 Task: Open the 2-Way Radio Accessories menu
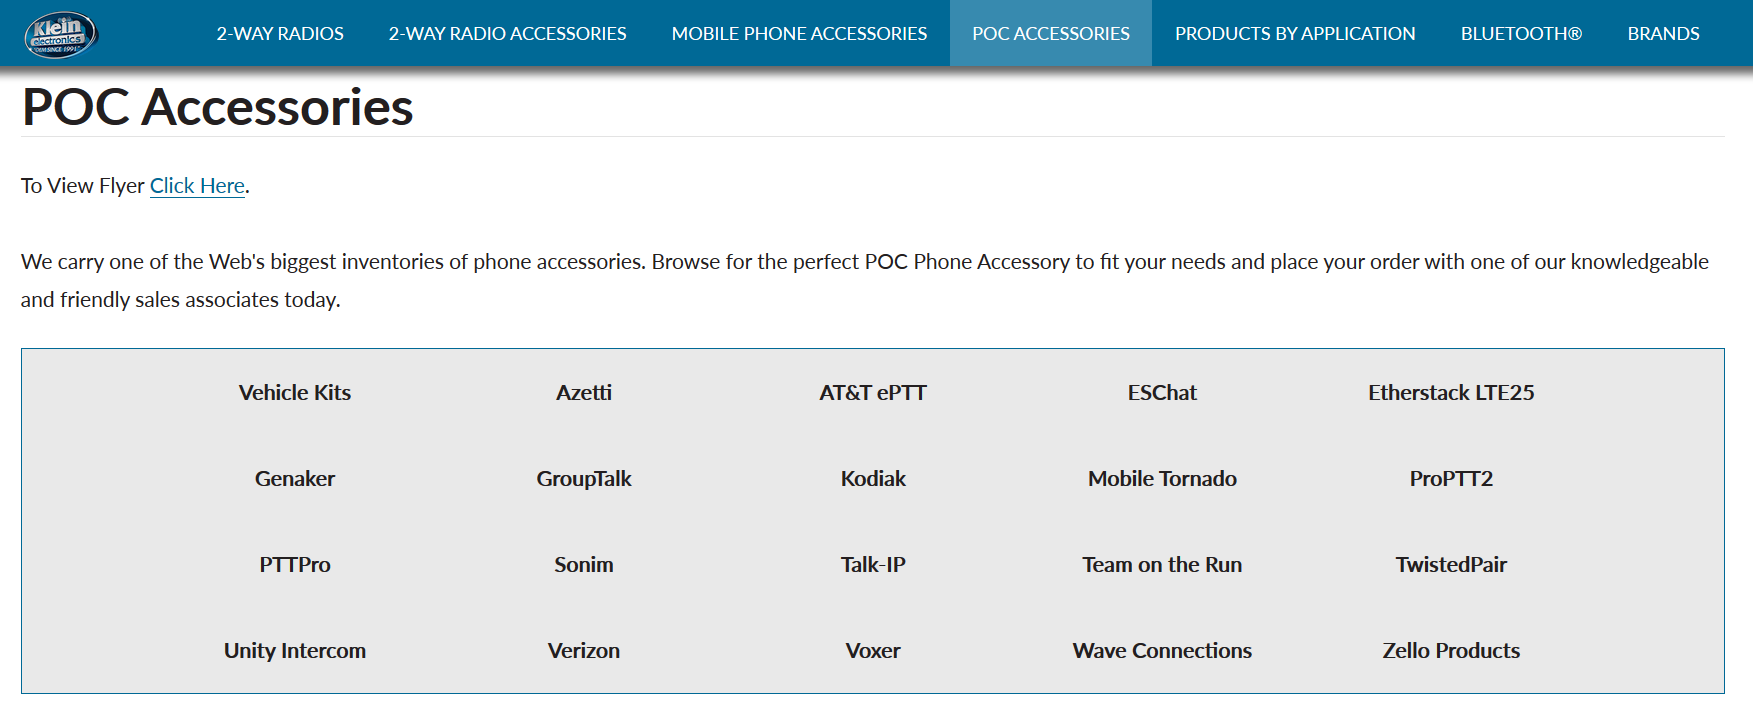(x=507, y=33)
